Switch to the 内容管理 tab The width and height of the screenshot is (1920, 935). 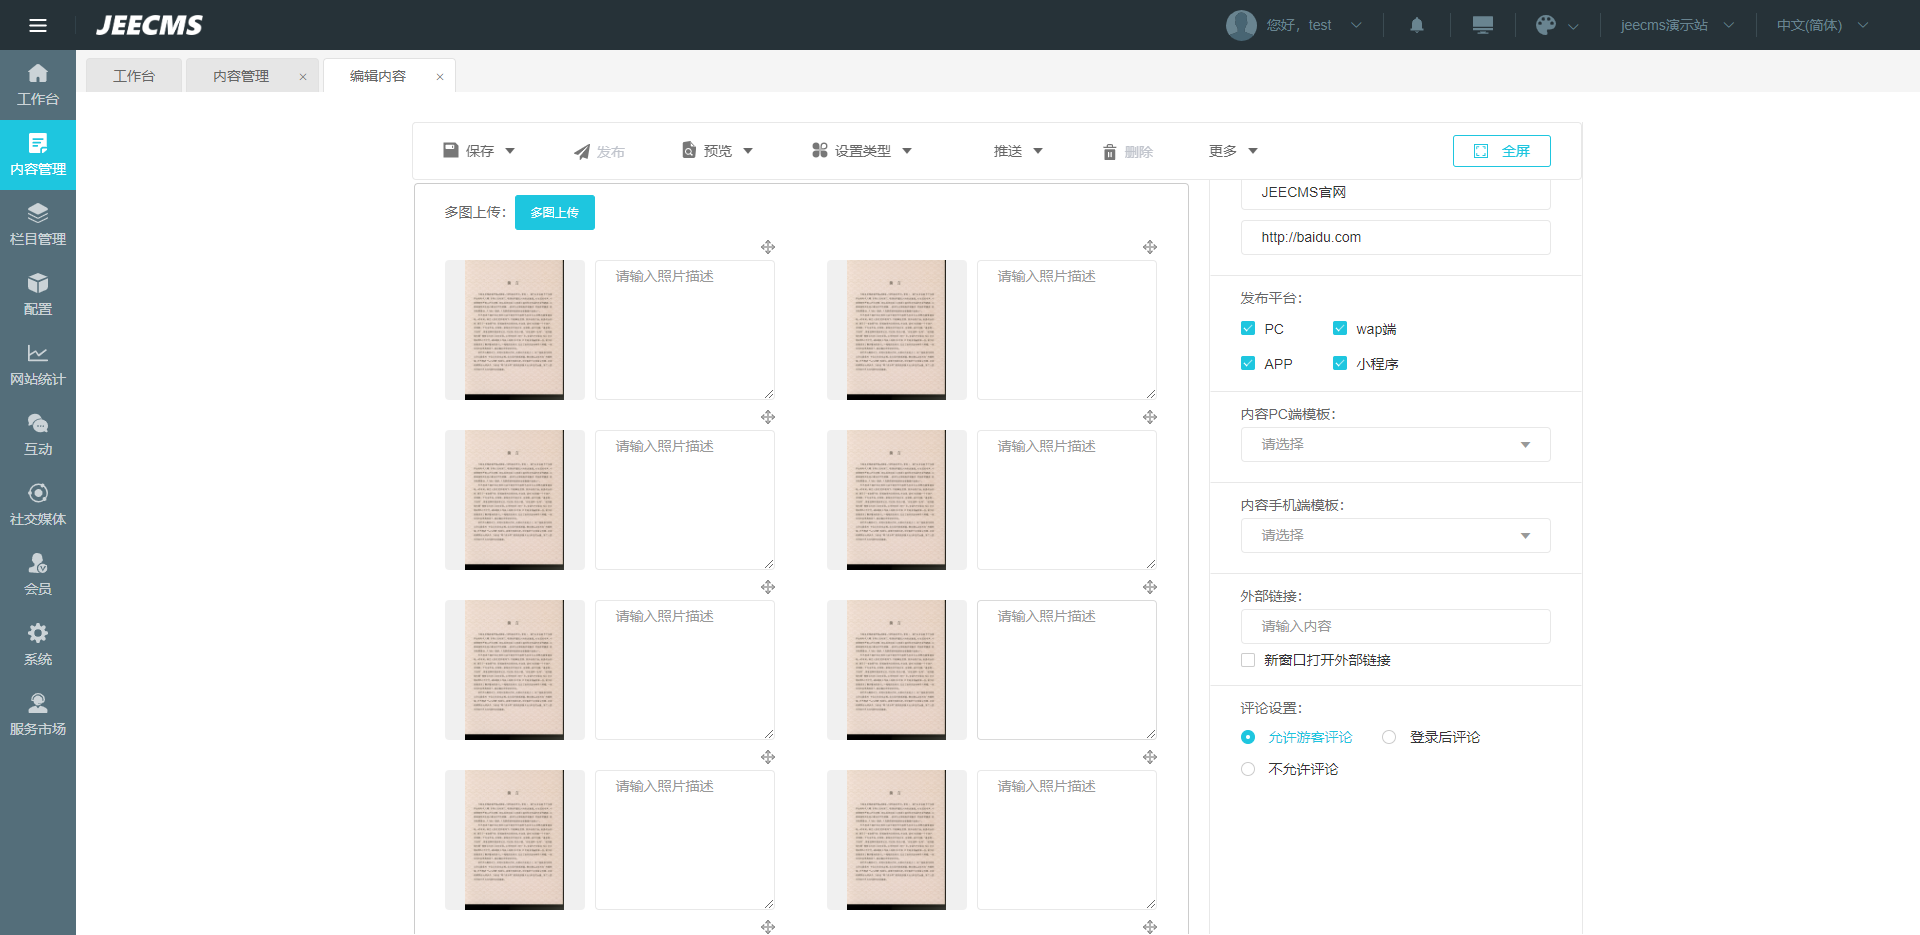click(241, 76)
